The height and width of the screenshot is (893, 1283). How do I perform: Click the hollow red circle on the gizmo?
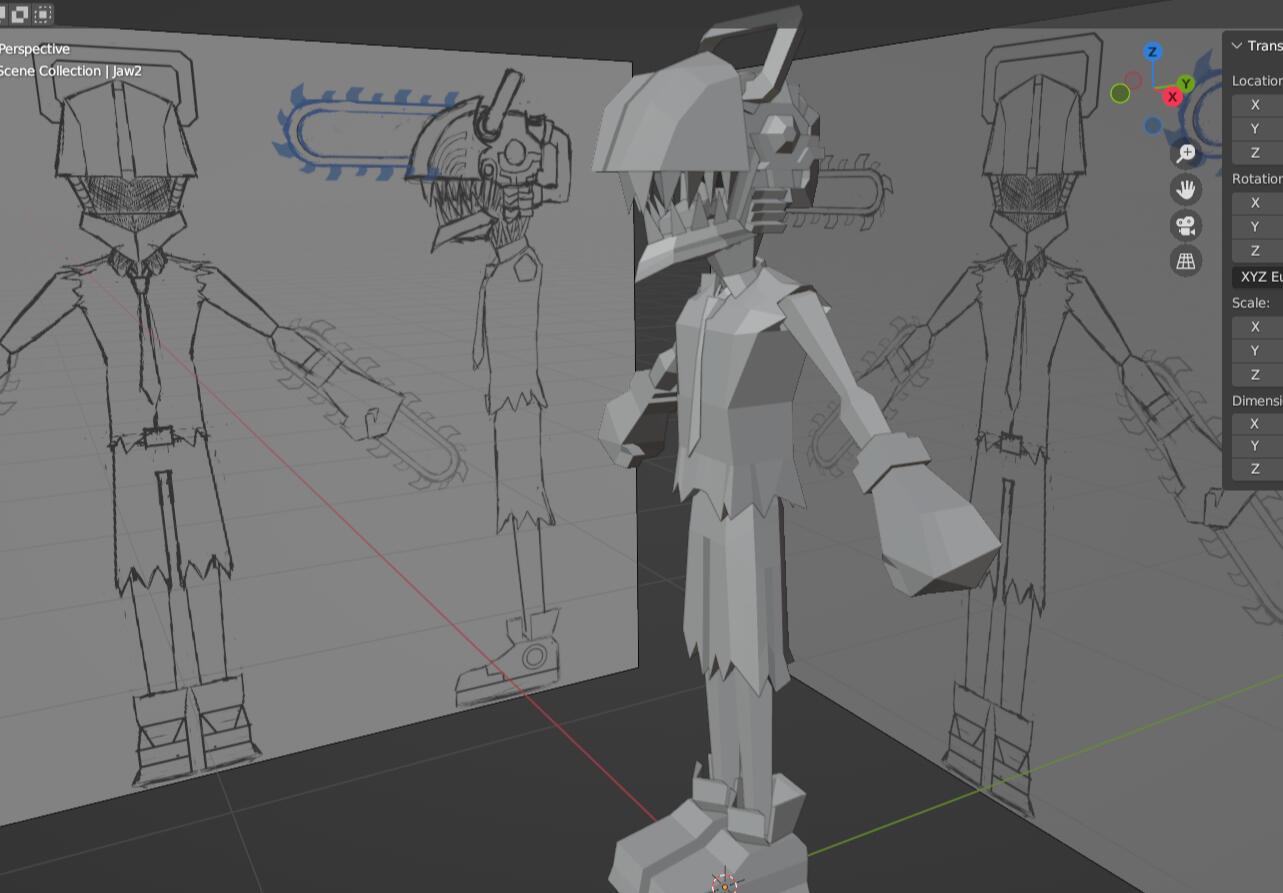coord(1133,79)
